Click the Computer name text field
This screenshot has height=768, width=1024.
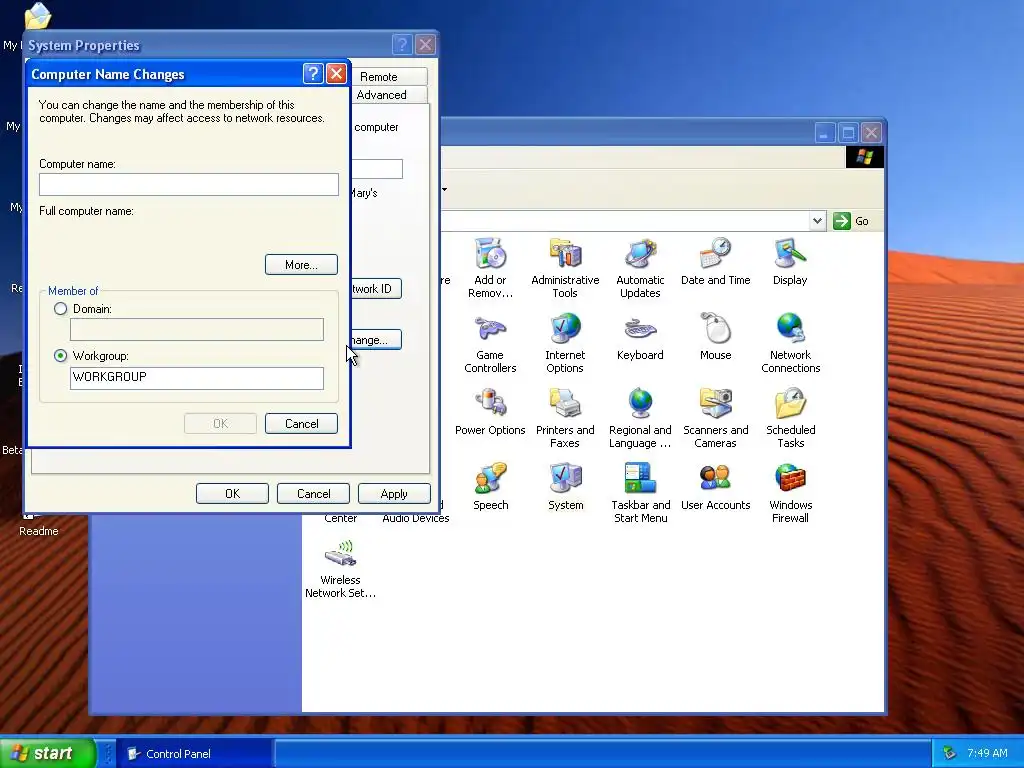189,184
